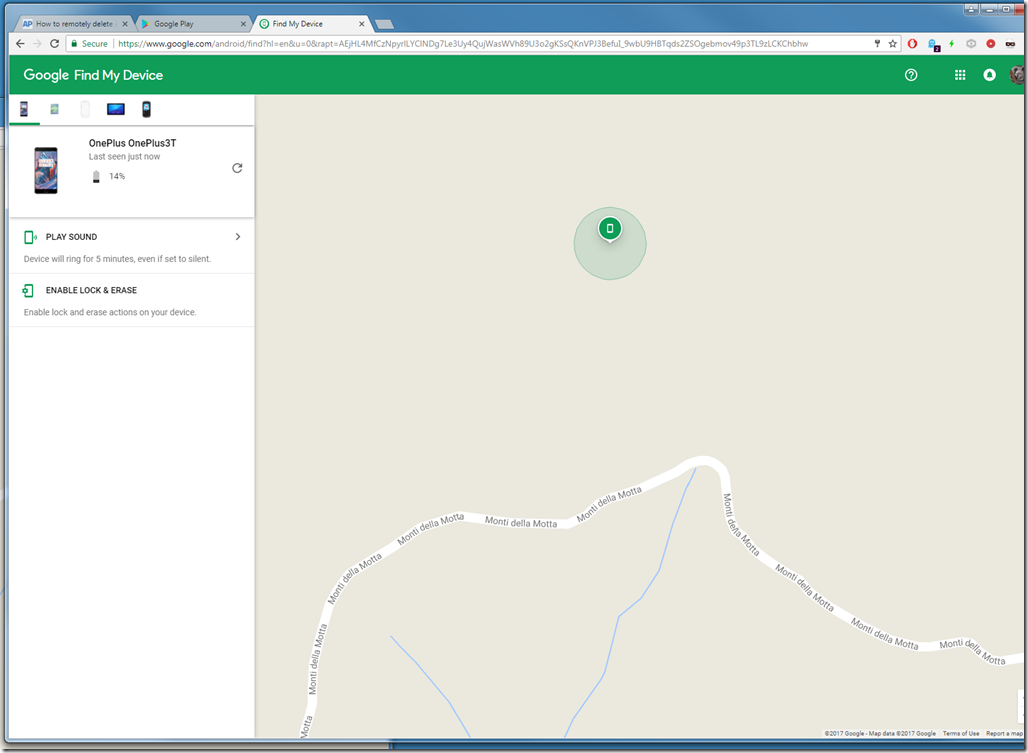Reload the page in browser
The image size is (1028, 753).
pyautogui.click(x=54, y=44)
